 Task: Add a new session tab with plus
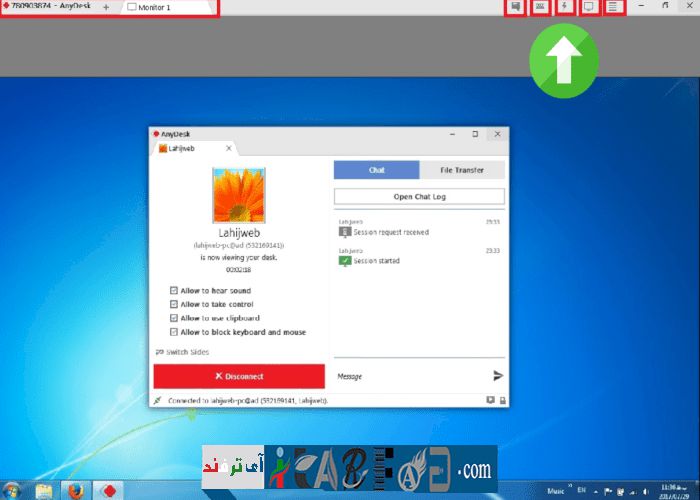click(x=107, y=7)
